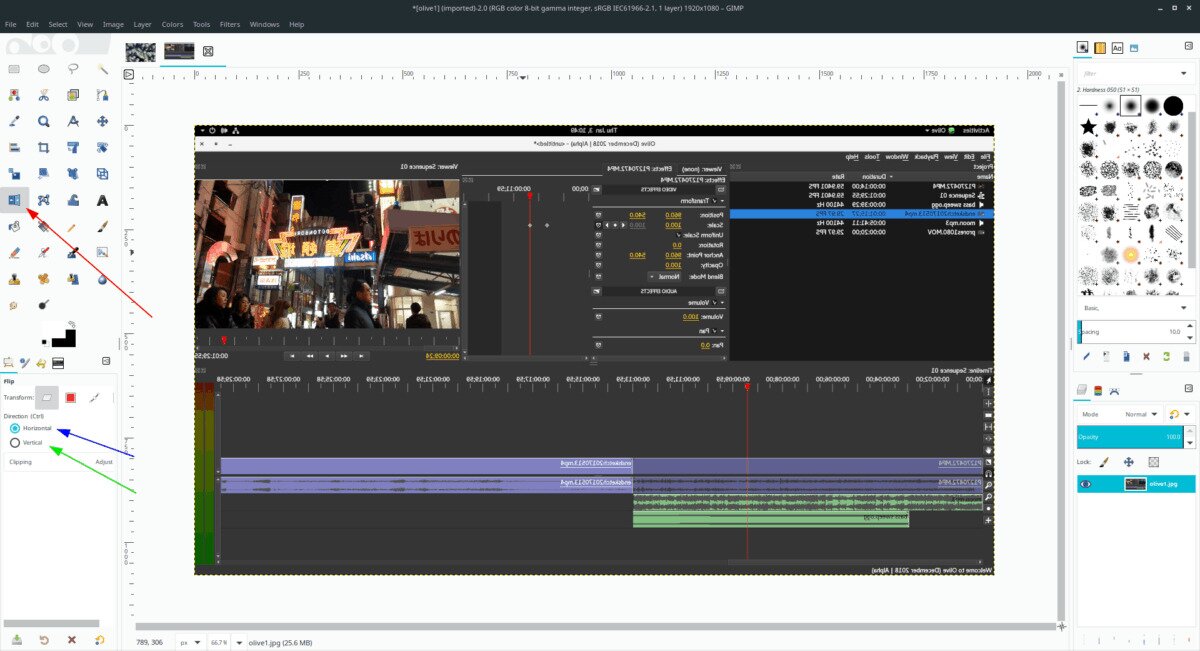Select Vertical flip direction
The image size is (1200, 651).
[15, 442]
